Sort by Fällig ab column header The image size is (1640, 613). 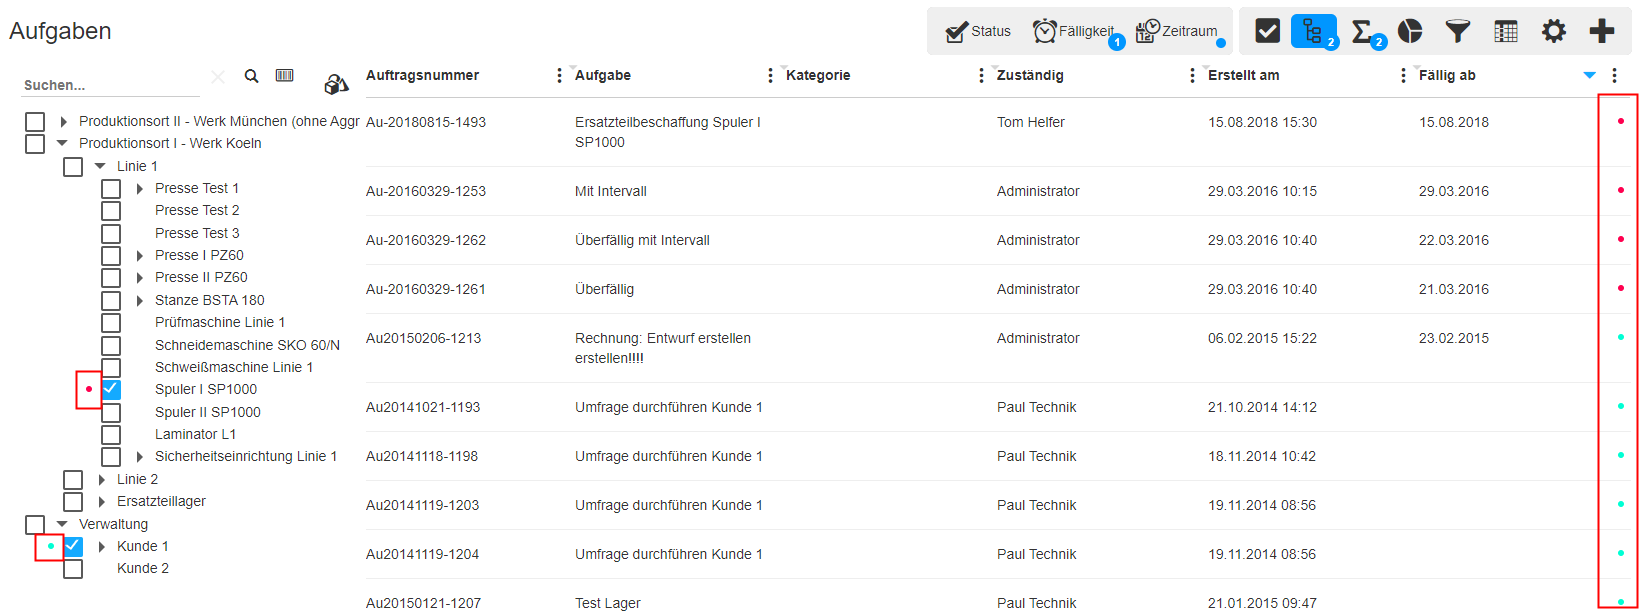(1447, 75)
